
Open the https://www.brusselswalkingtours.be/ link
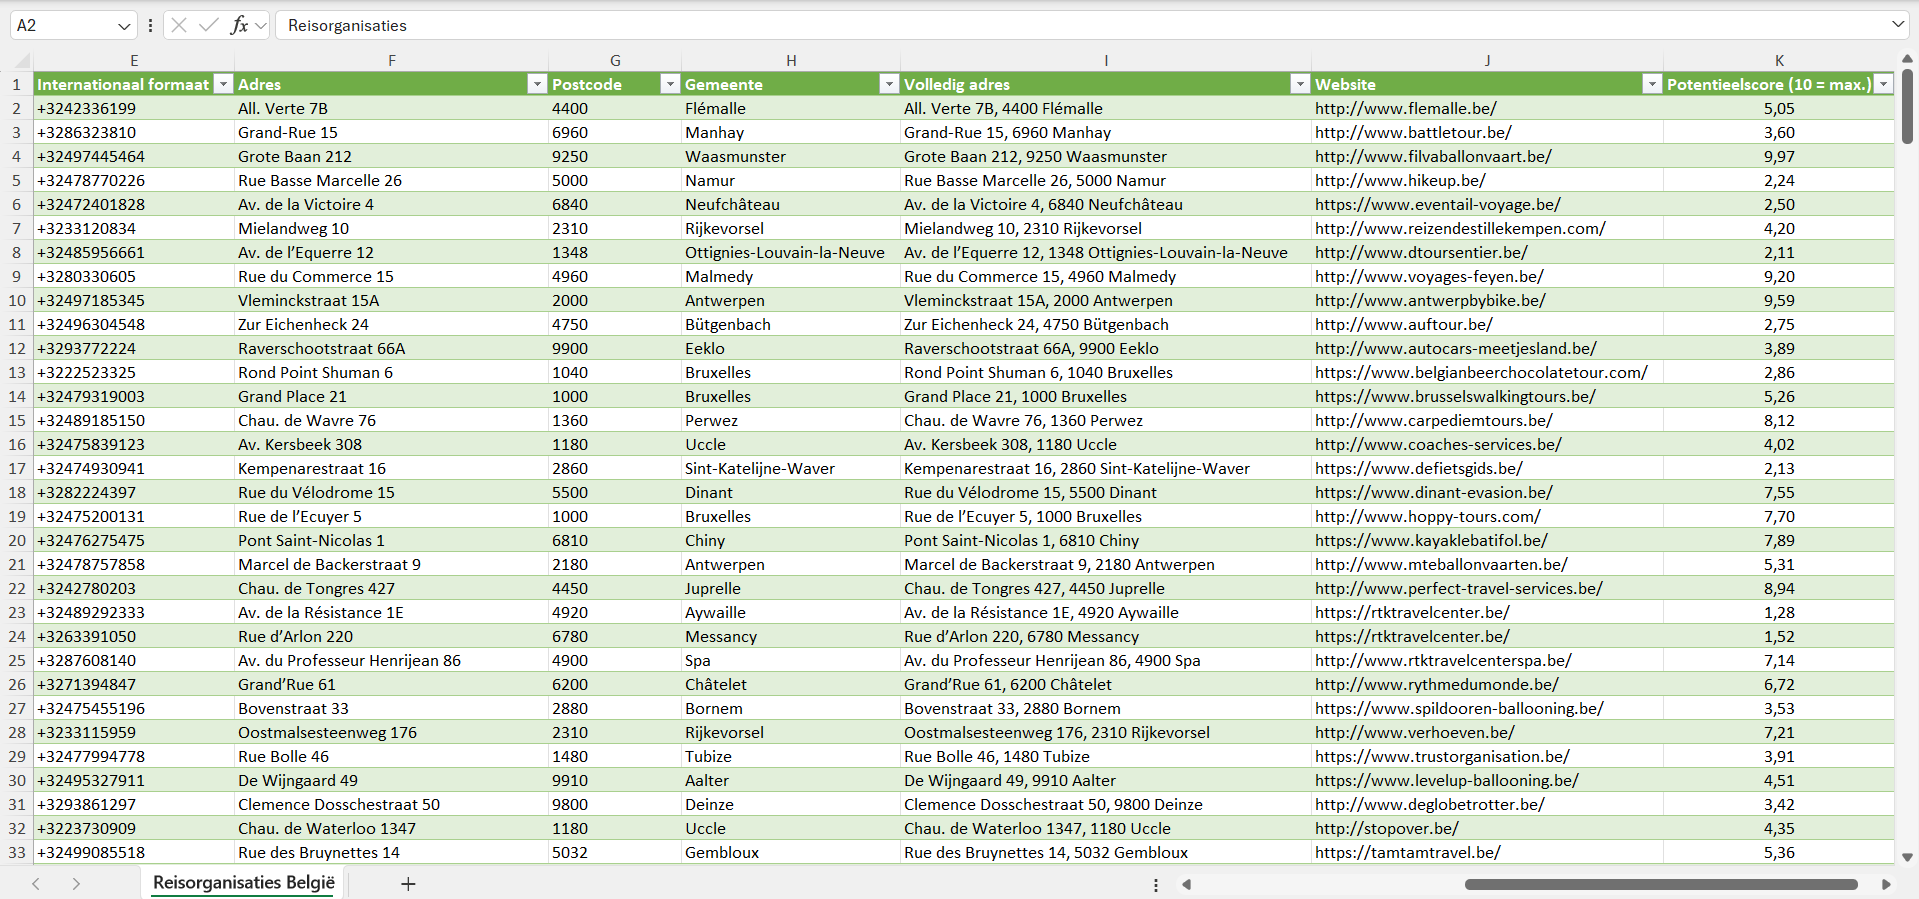(x=1455, y=397)
